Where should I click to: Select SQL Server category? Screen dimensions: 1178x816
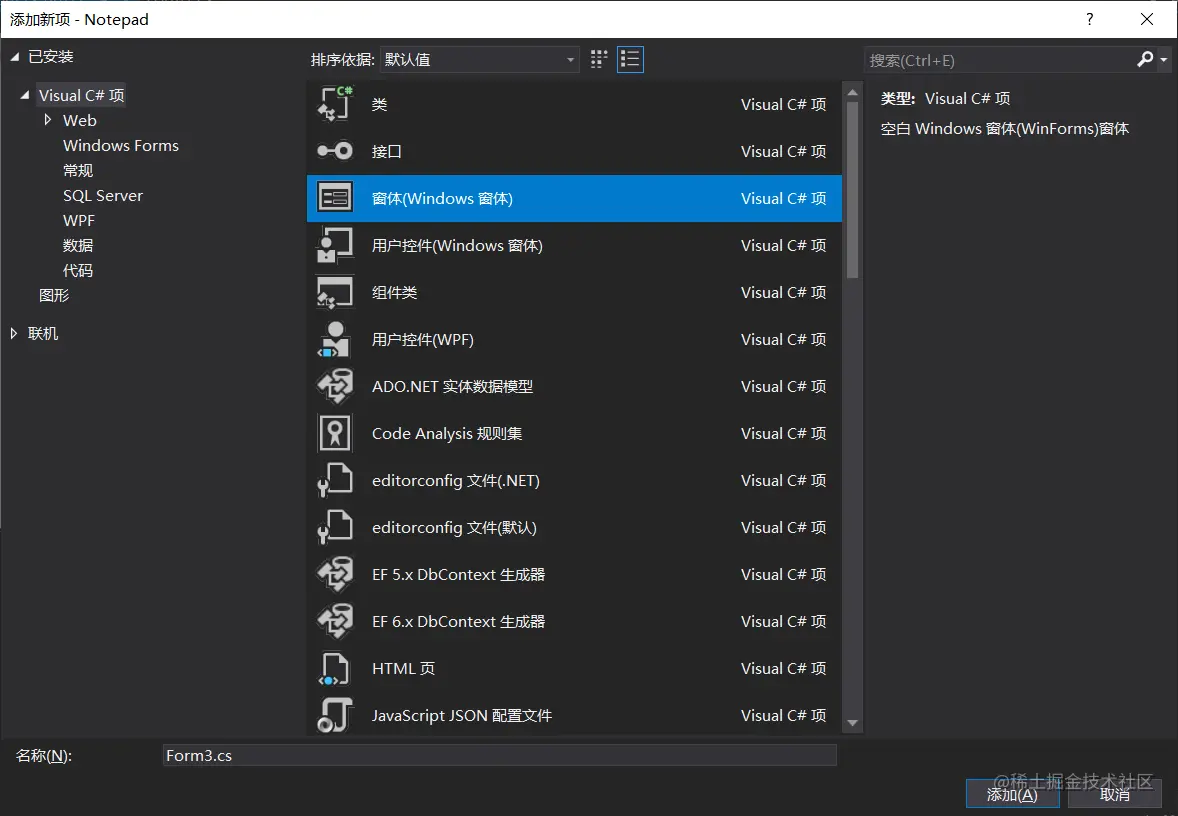(x=103, y=195)
